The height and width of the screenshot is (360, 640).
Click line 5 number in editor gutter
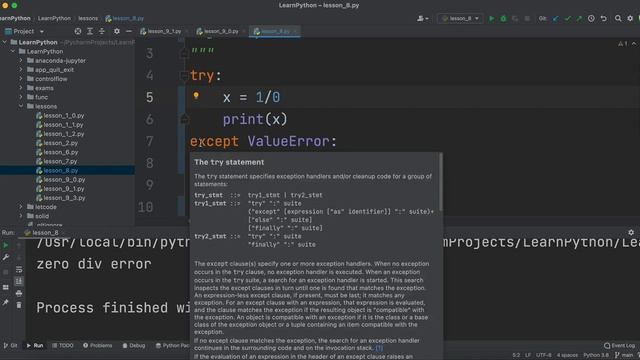(x=149, y=97)
